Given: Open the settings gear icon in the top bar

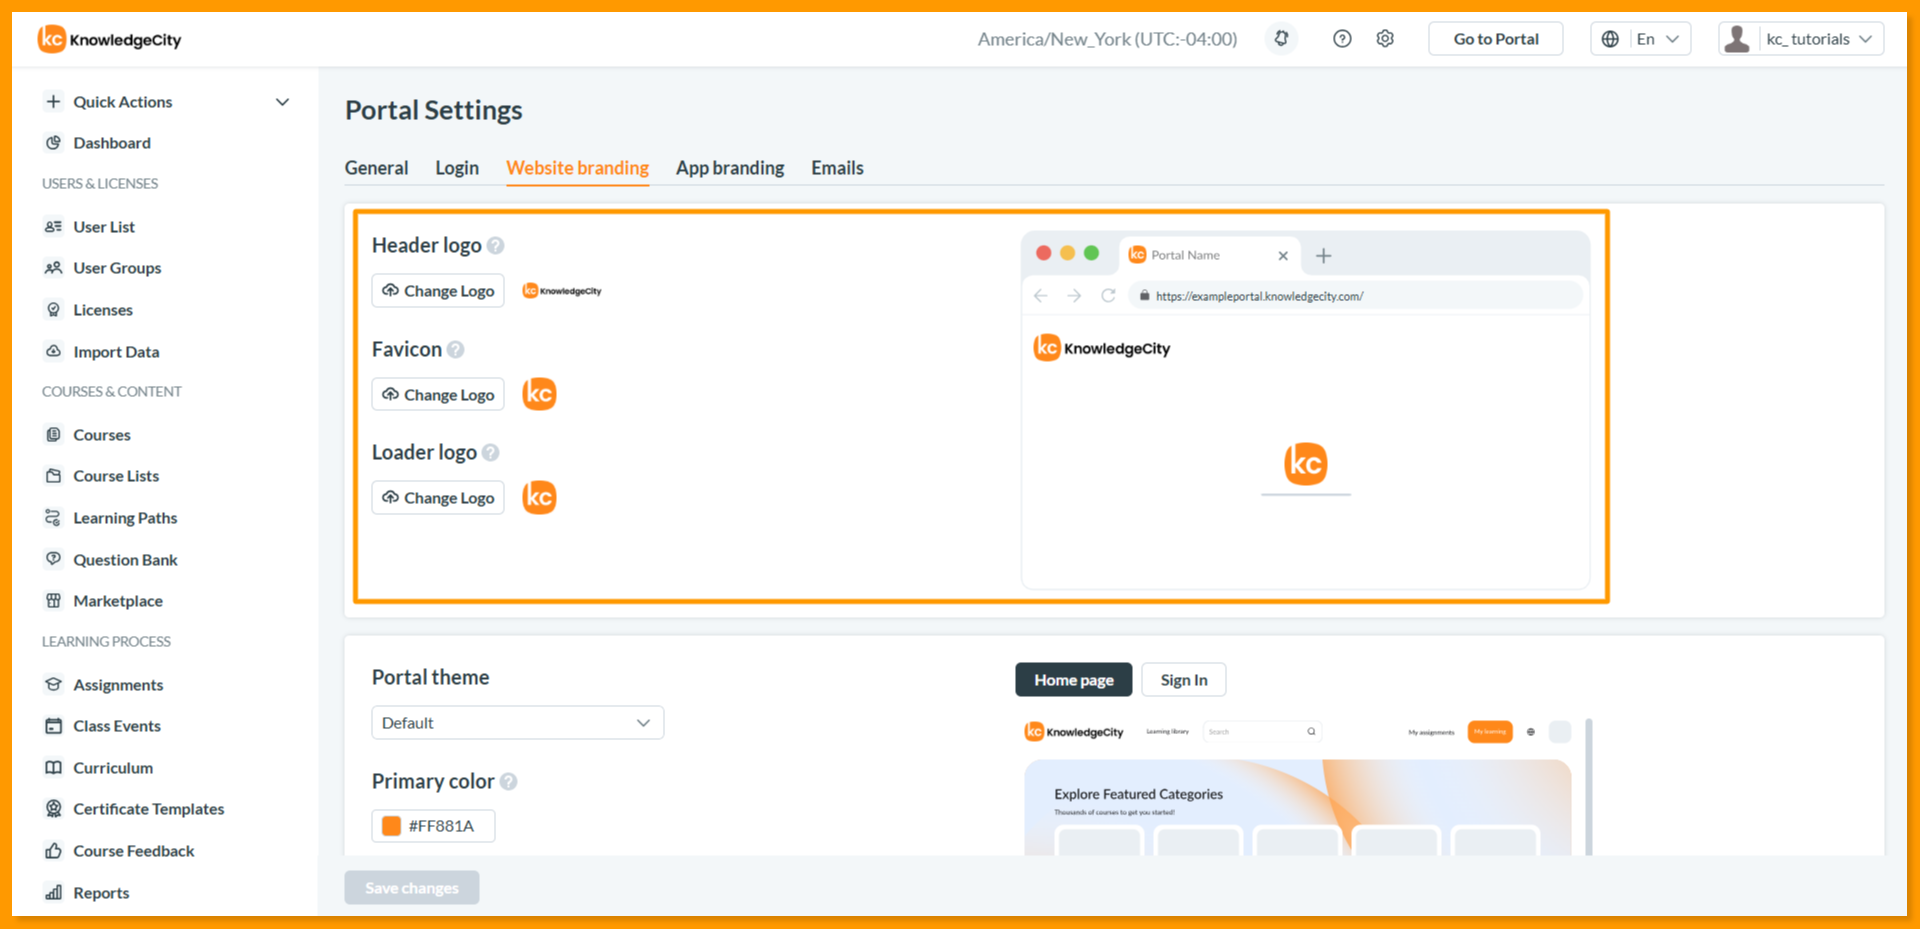Looking at the screenshot, I should click(1385, 39).
